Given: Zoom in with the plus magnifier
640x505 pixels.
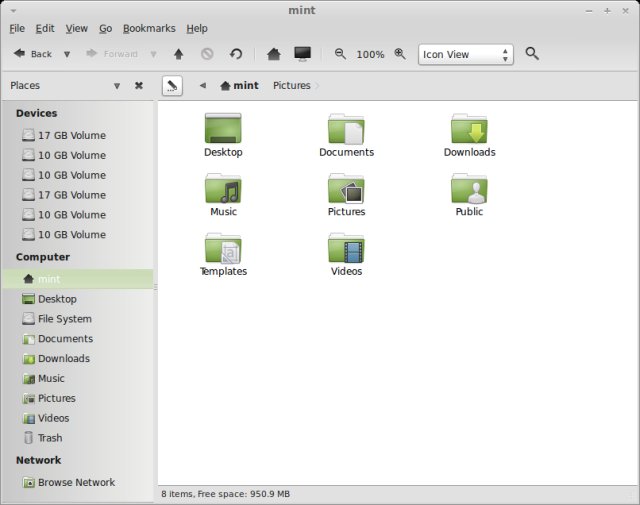Looking at the screenshot, I should click(x=400, y=54).
